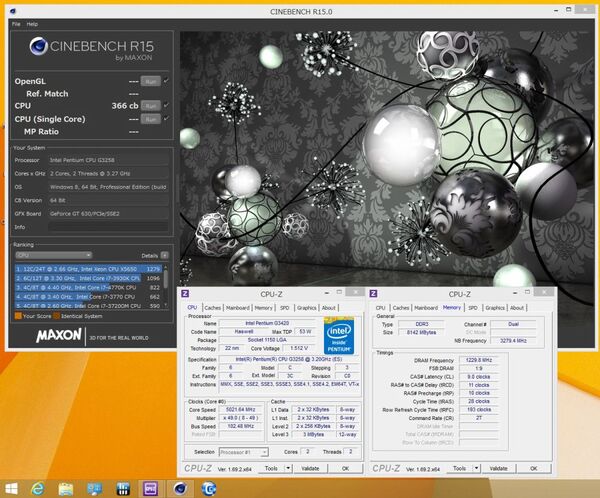Click Validate in left CPU-Z window

pos(310,468)
